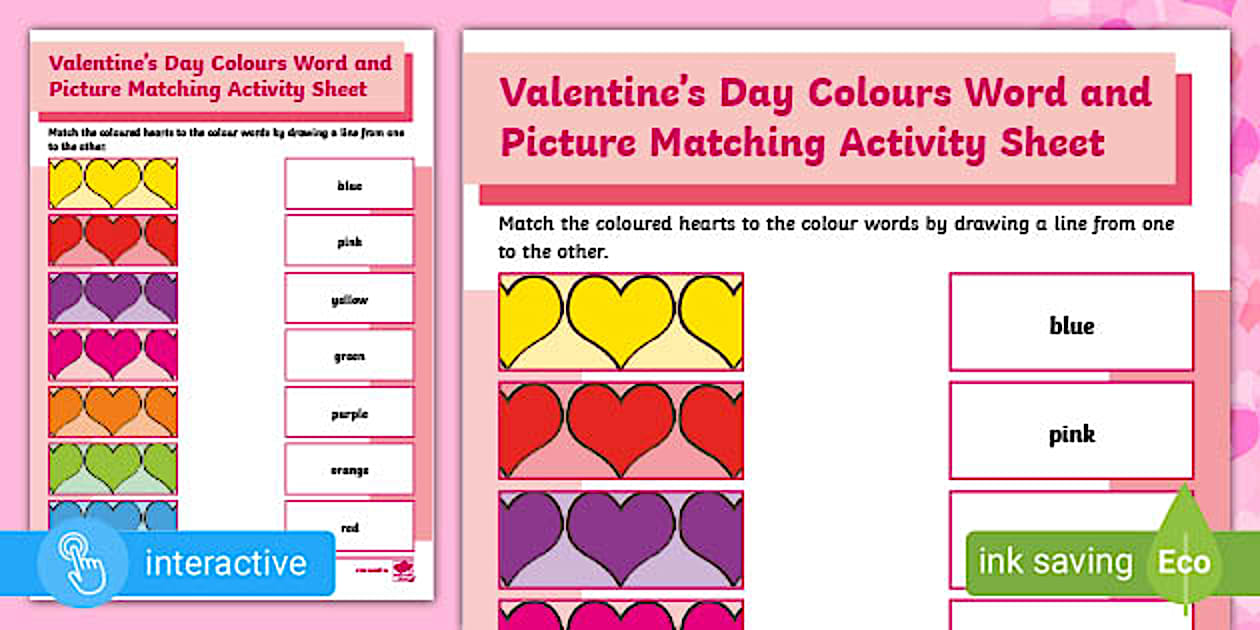Select the middle yellow heart on the large sheet

(x=621, y=318)
